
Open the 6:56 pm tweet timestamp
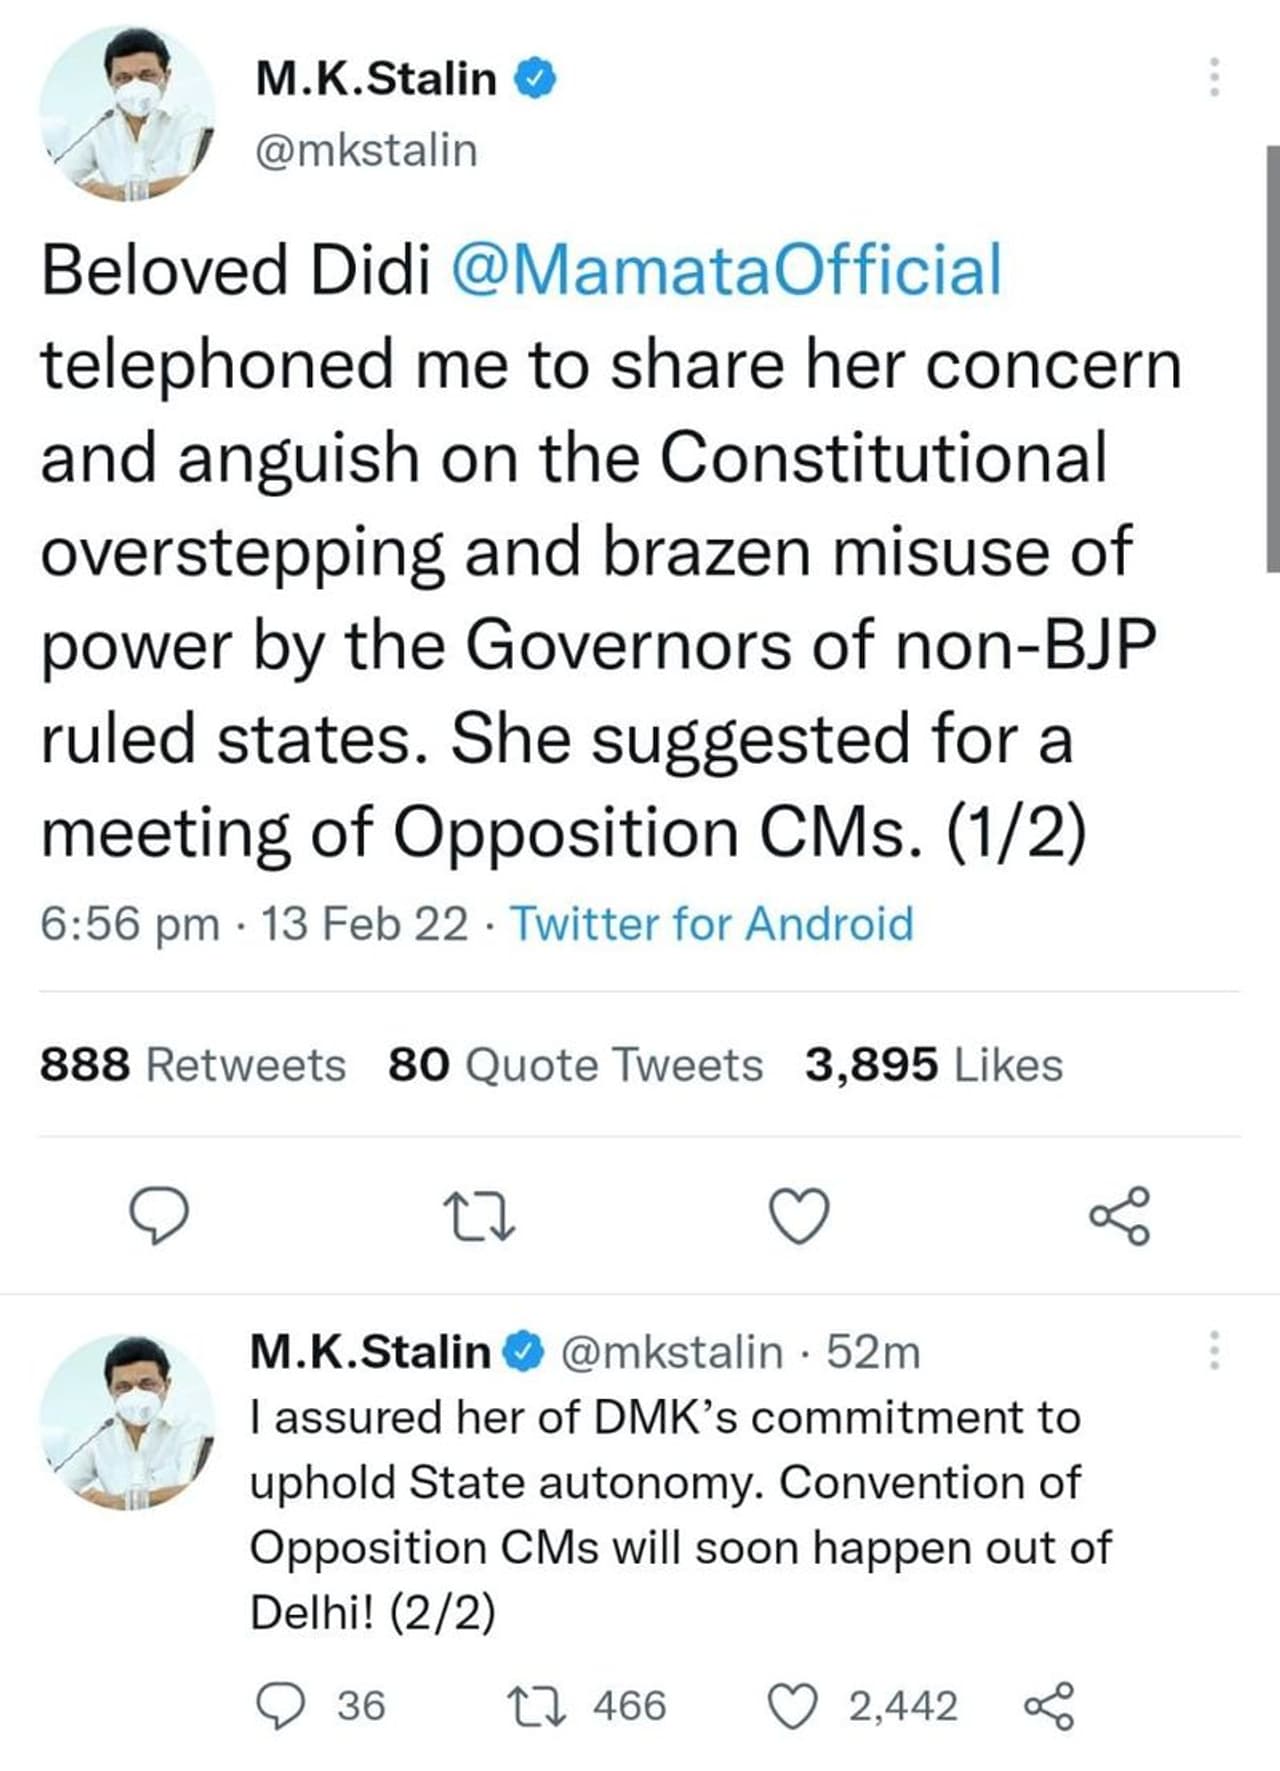click(130, 924)
